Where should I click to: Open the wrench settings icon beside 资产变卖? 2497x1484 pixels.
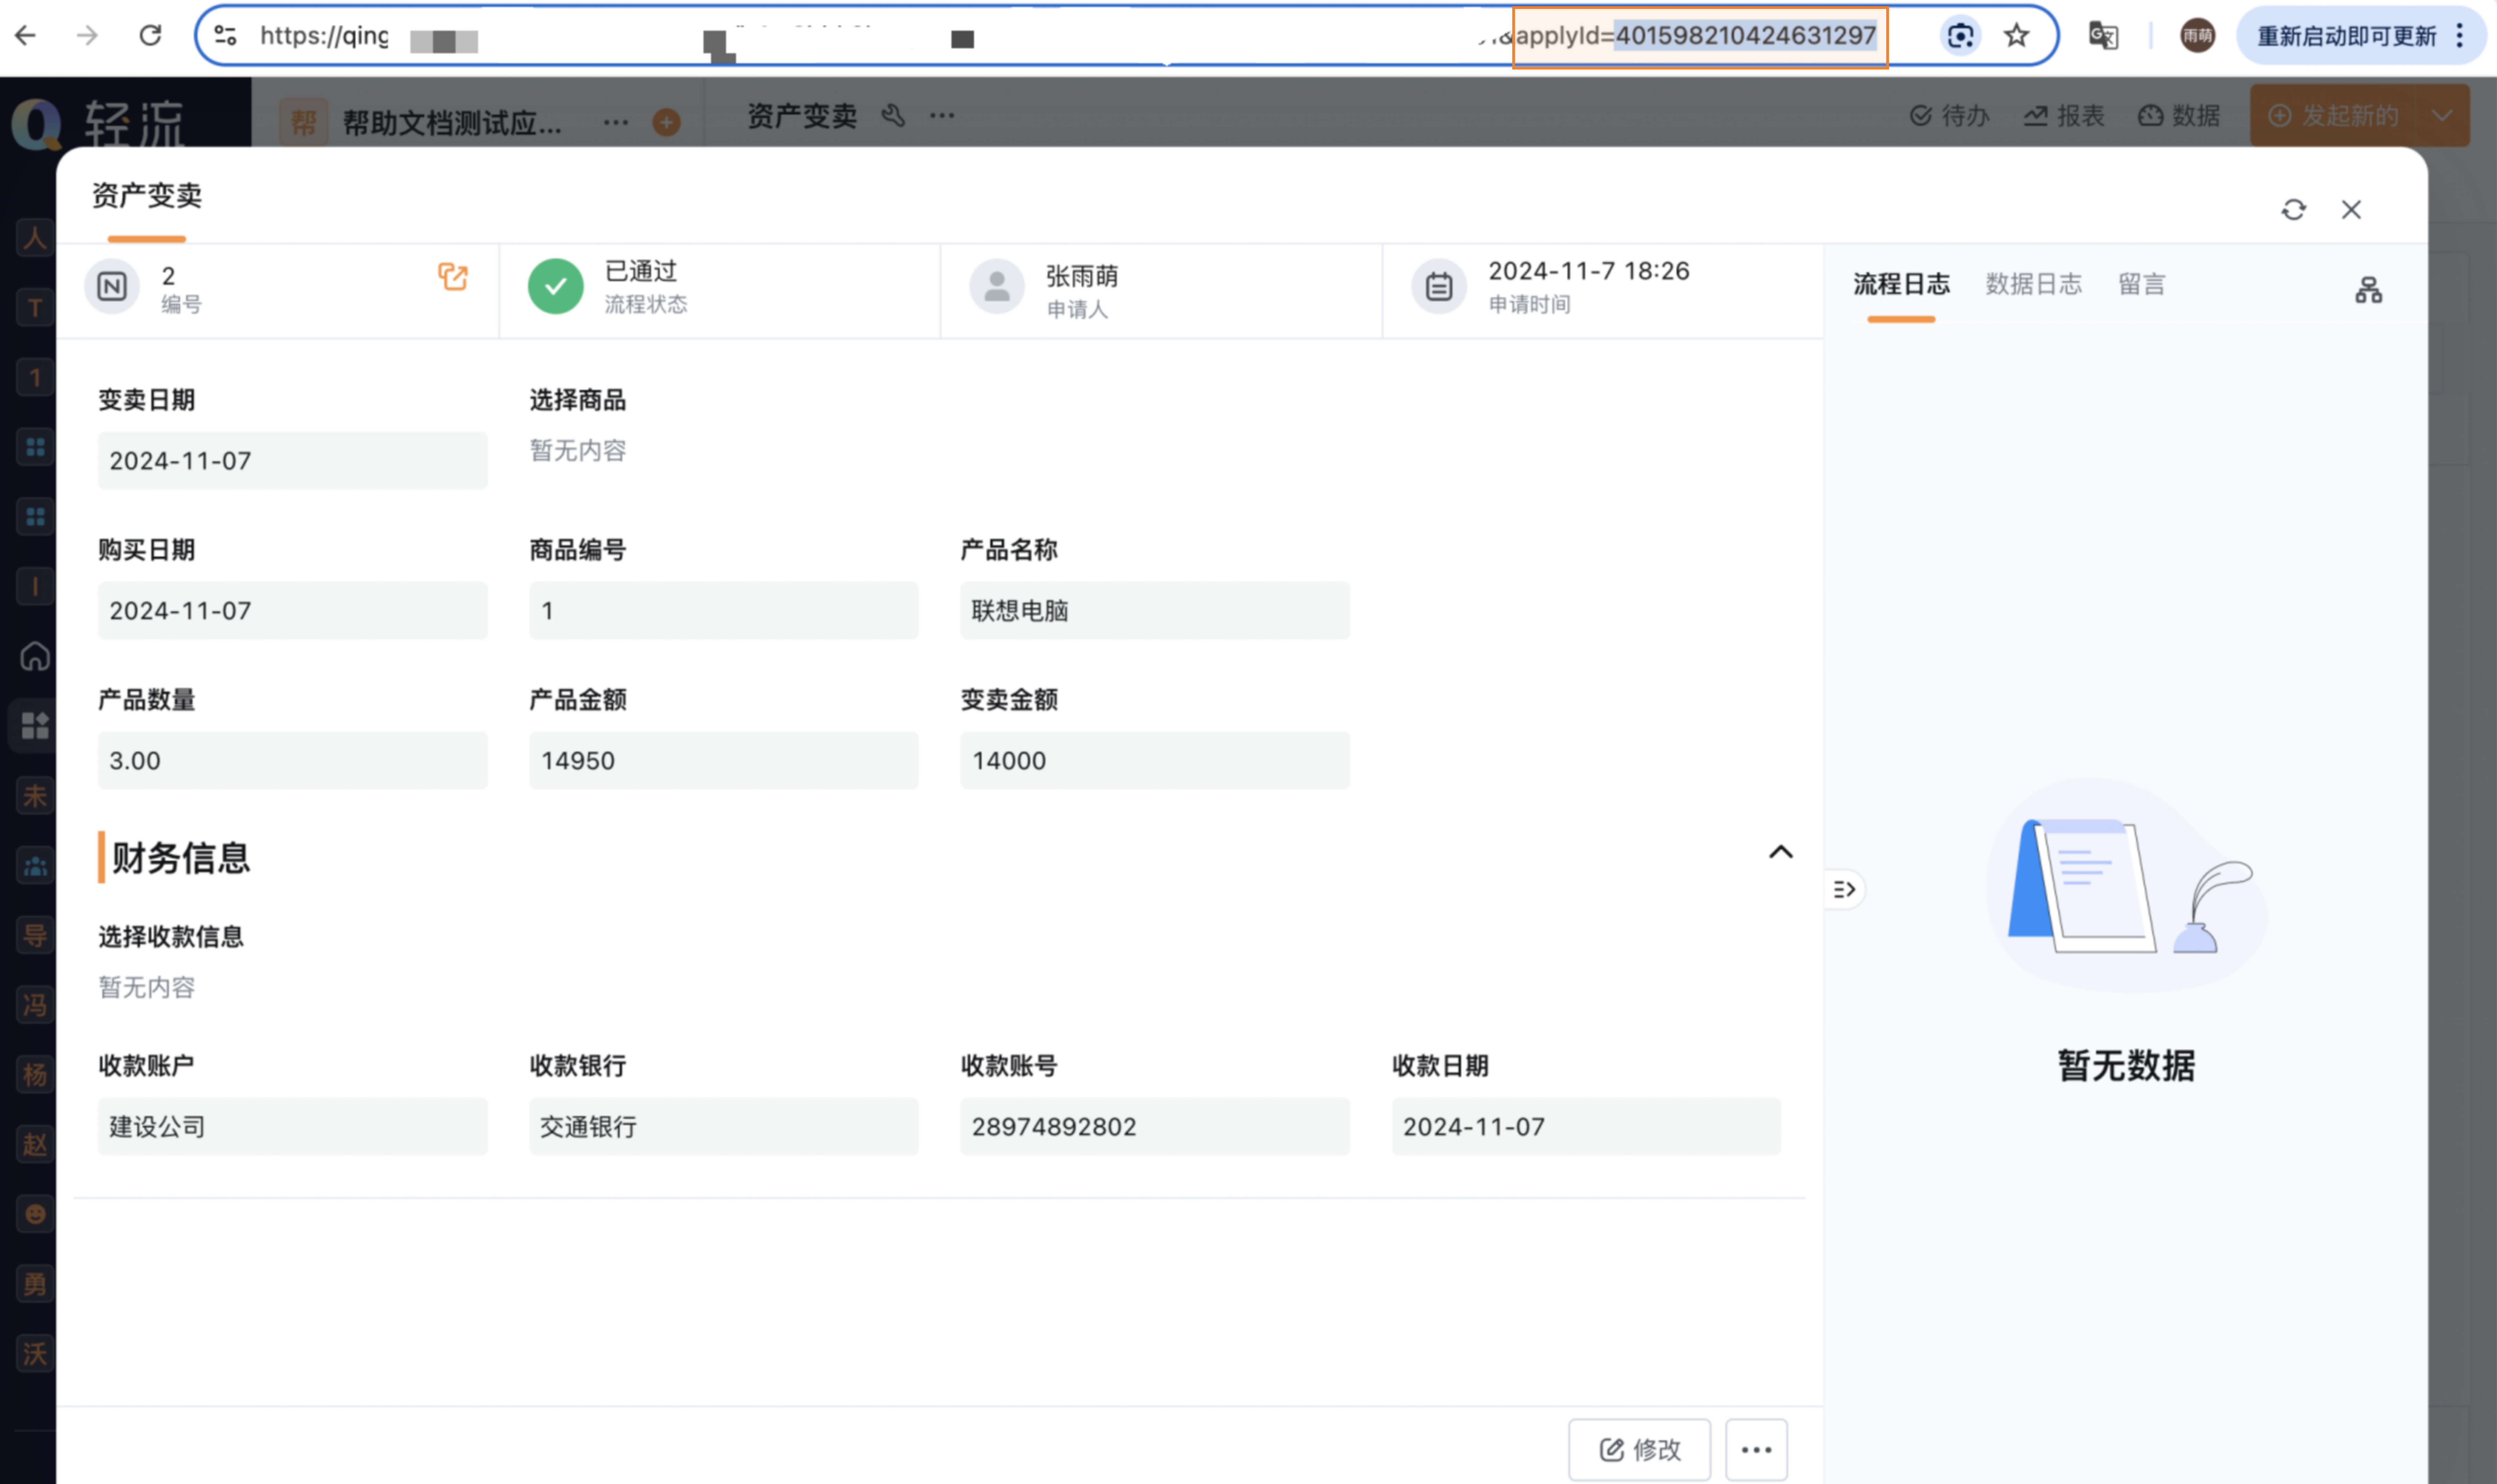pos(893,116)
